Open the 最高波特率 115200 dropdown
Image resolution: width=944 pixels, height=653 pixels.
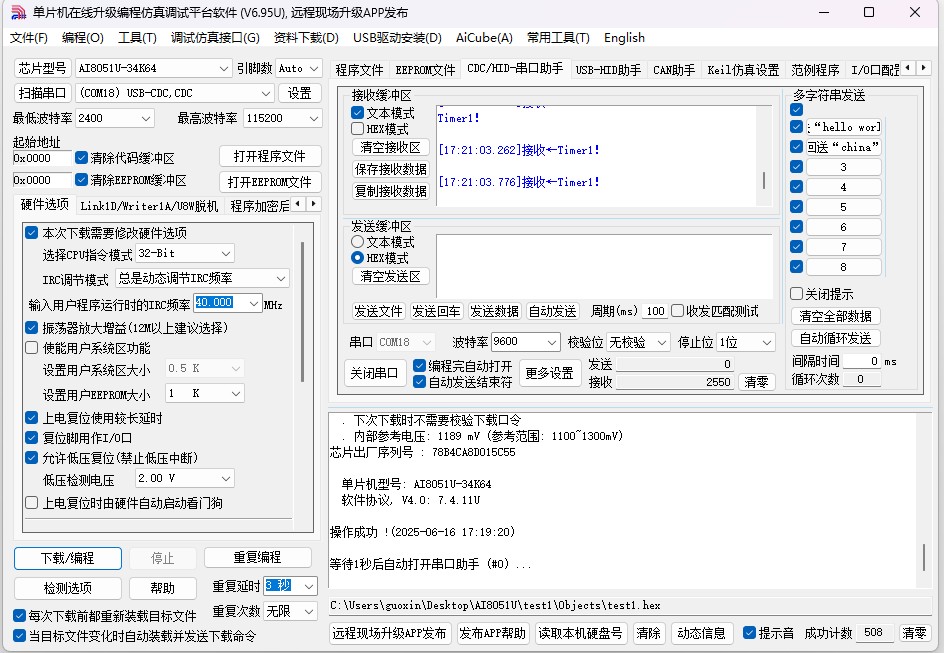[314, 119]
